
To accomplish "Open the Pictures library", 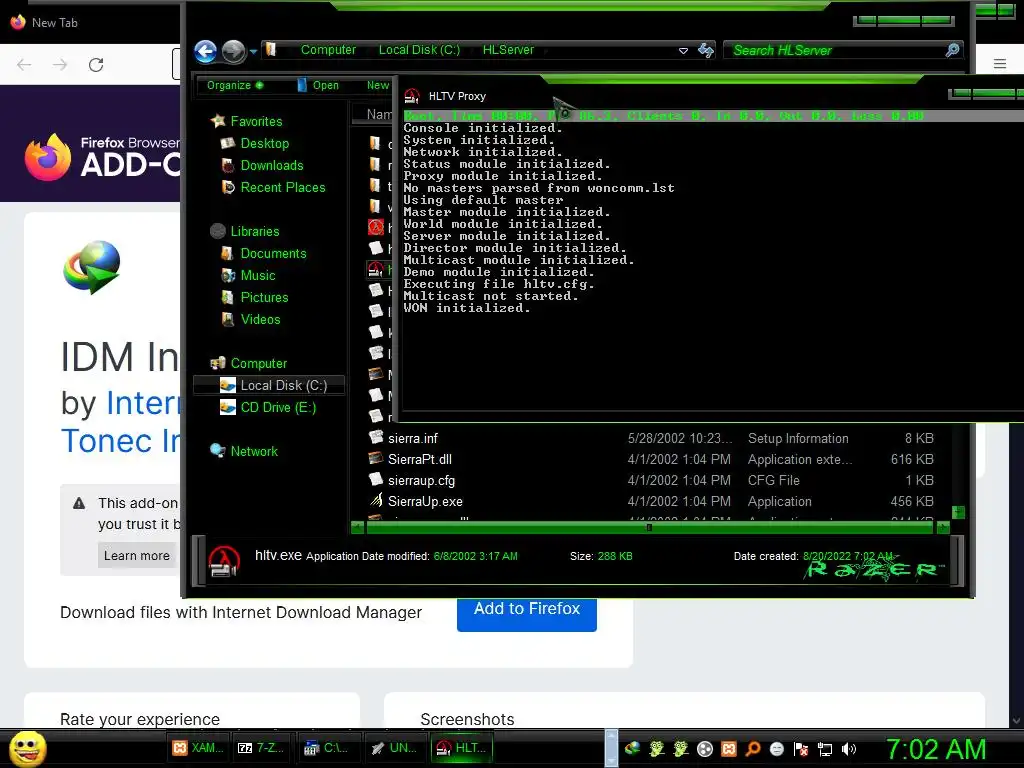I will click(x=264, y=297).
